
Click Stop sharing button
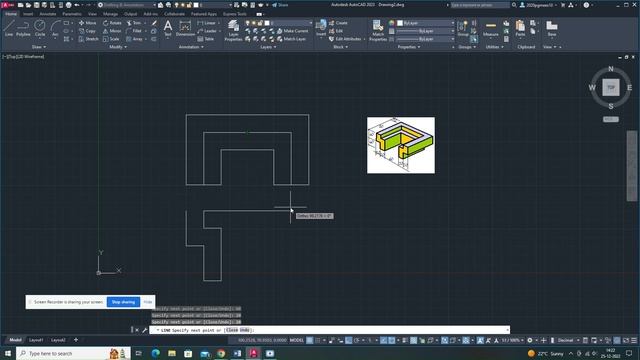[x=123, y=302]
